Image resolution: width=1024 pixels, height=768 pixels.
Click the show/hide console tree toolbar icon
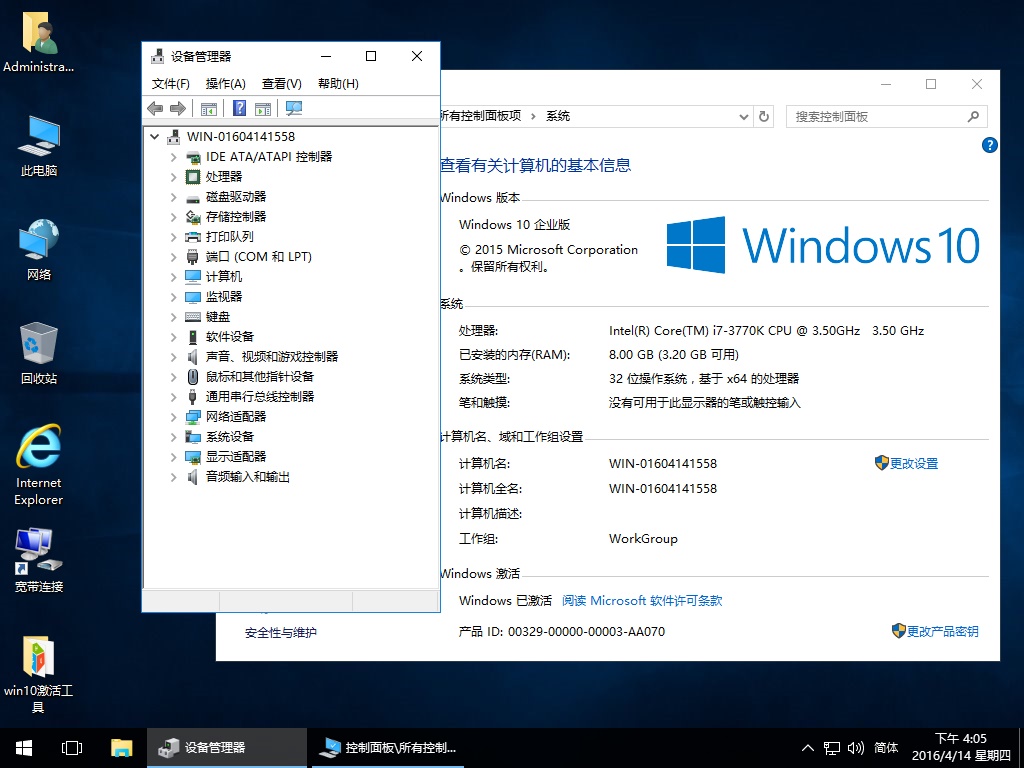coord(209,108)
